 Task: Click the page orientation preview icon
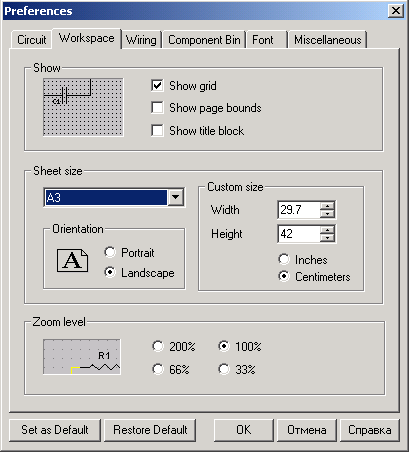pos(72,260)
